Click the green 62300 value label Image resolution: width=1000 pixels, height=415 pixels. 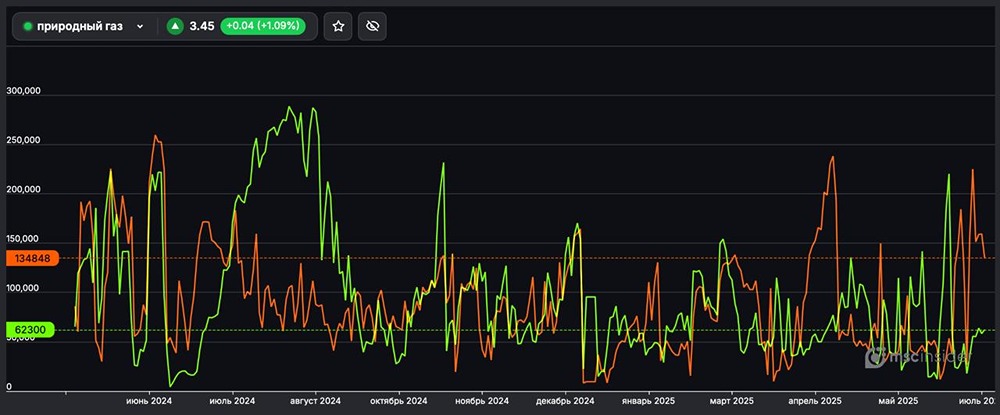[32, 329]
